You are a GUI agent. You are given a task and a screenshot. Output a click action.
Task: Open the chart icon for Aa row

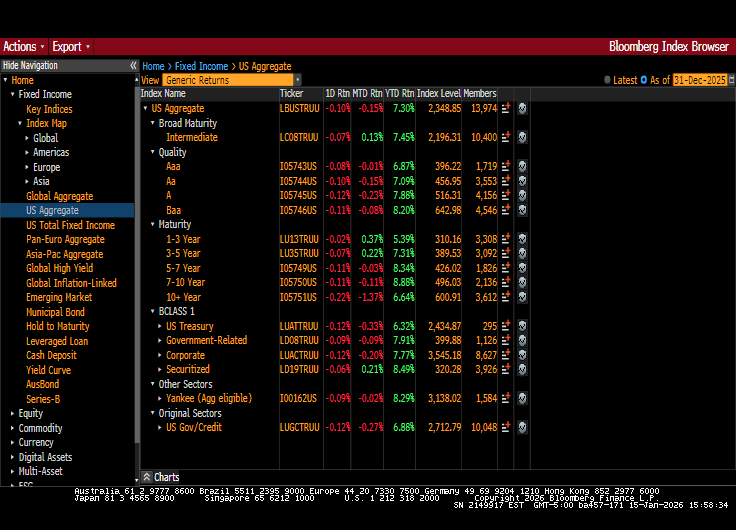click(x=522, y=181)
